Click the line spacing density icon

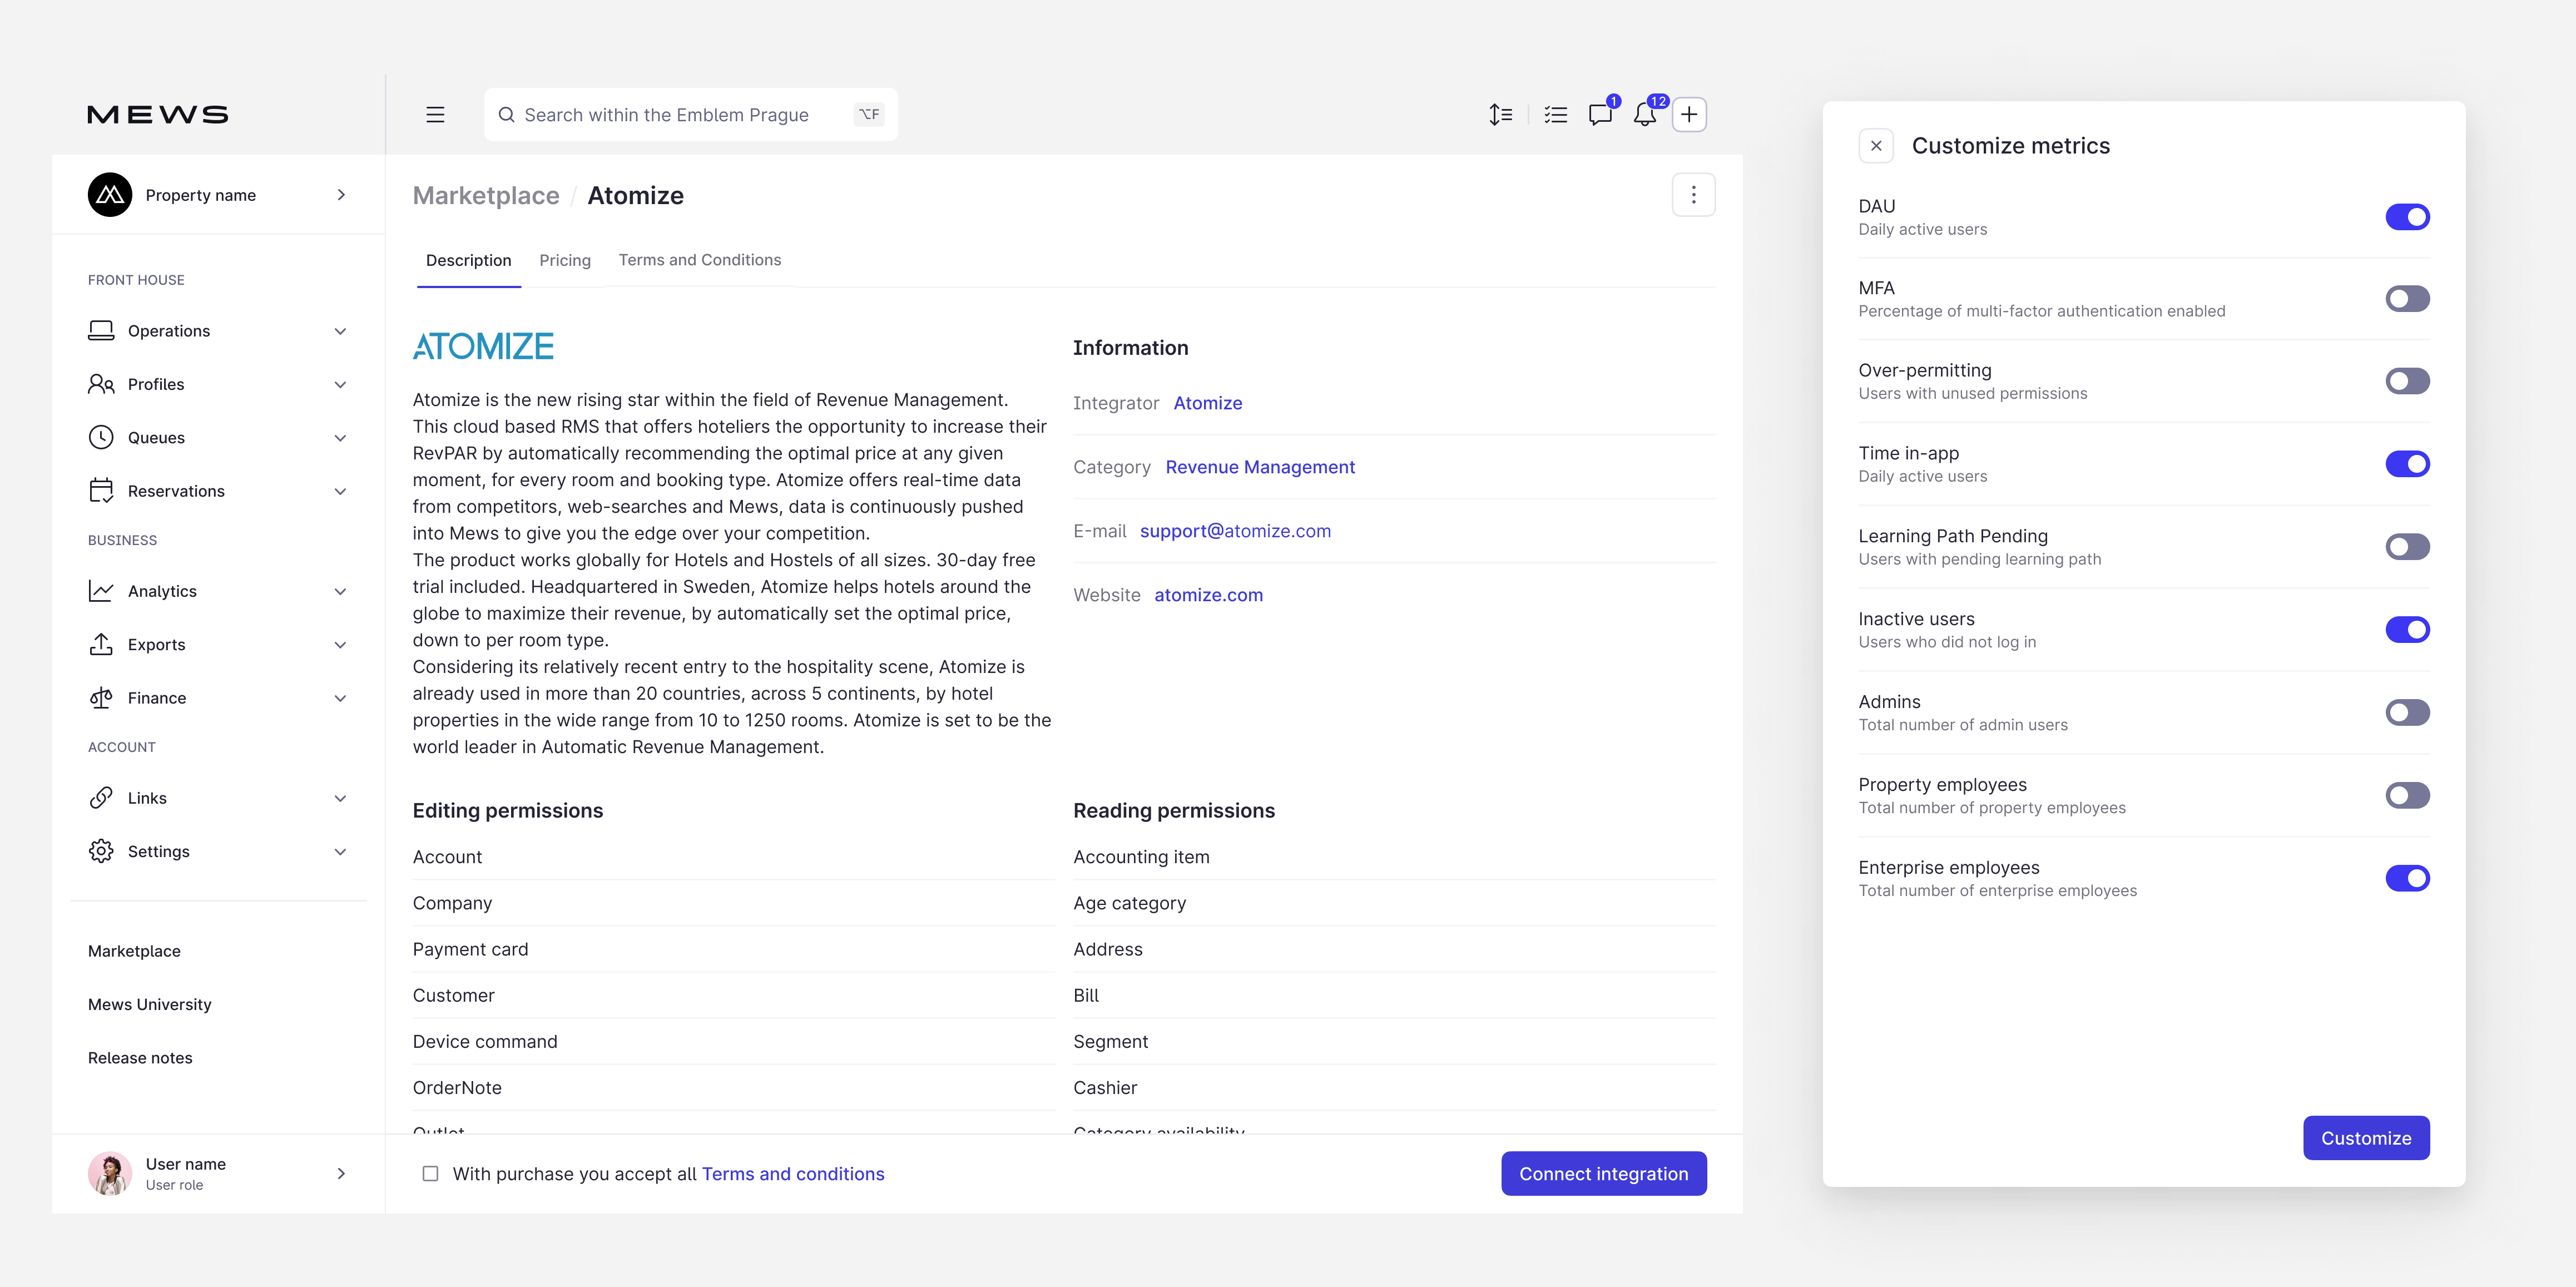(x=1500, y=115)
